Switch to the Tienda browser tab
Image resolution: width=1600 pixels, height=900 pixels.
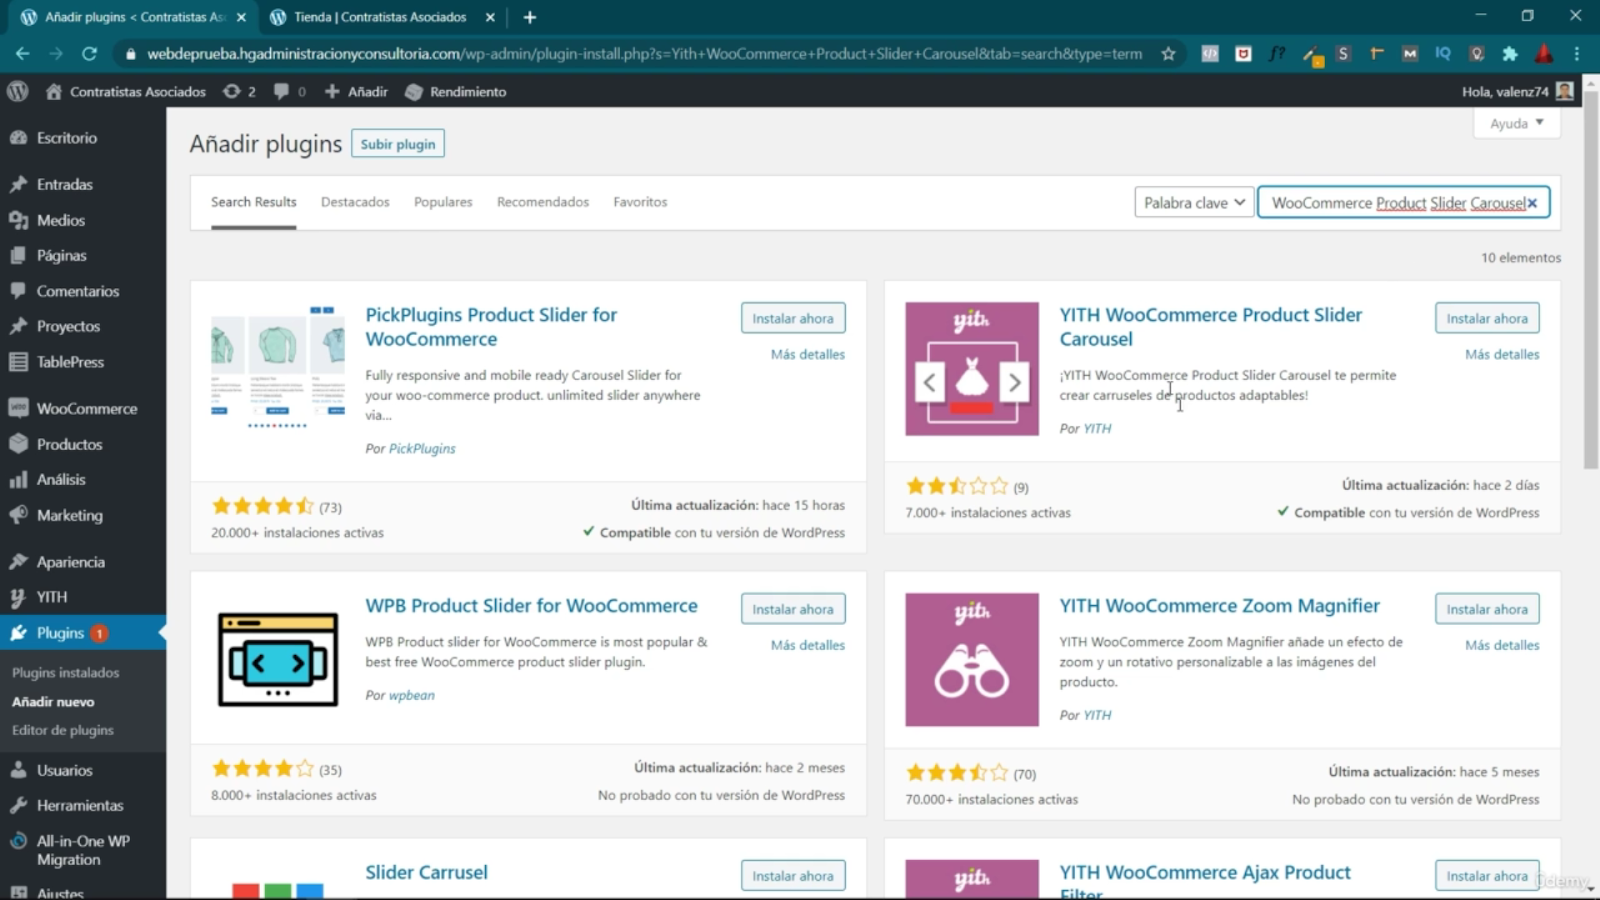click(380, 17)
